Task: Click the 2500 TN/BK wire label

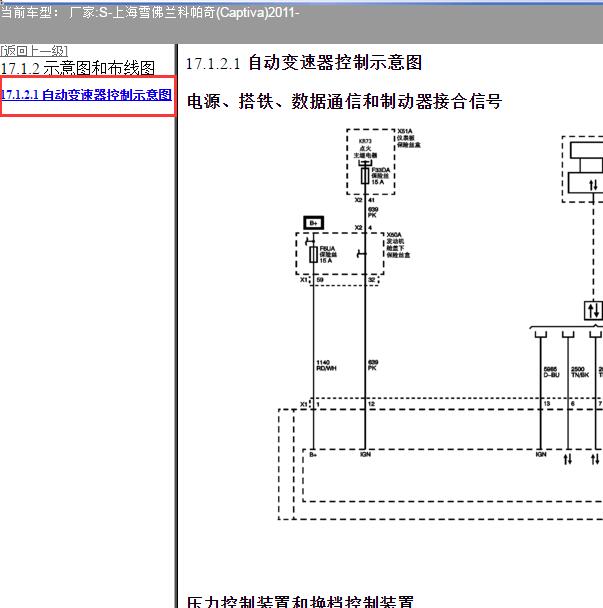Action: [x=580, y=372]
